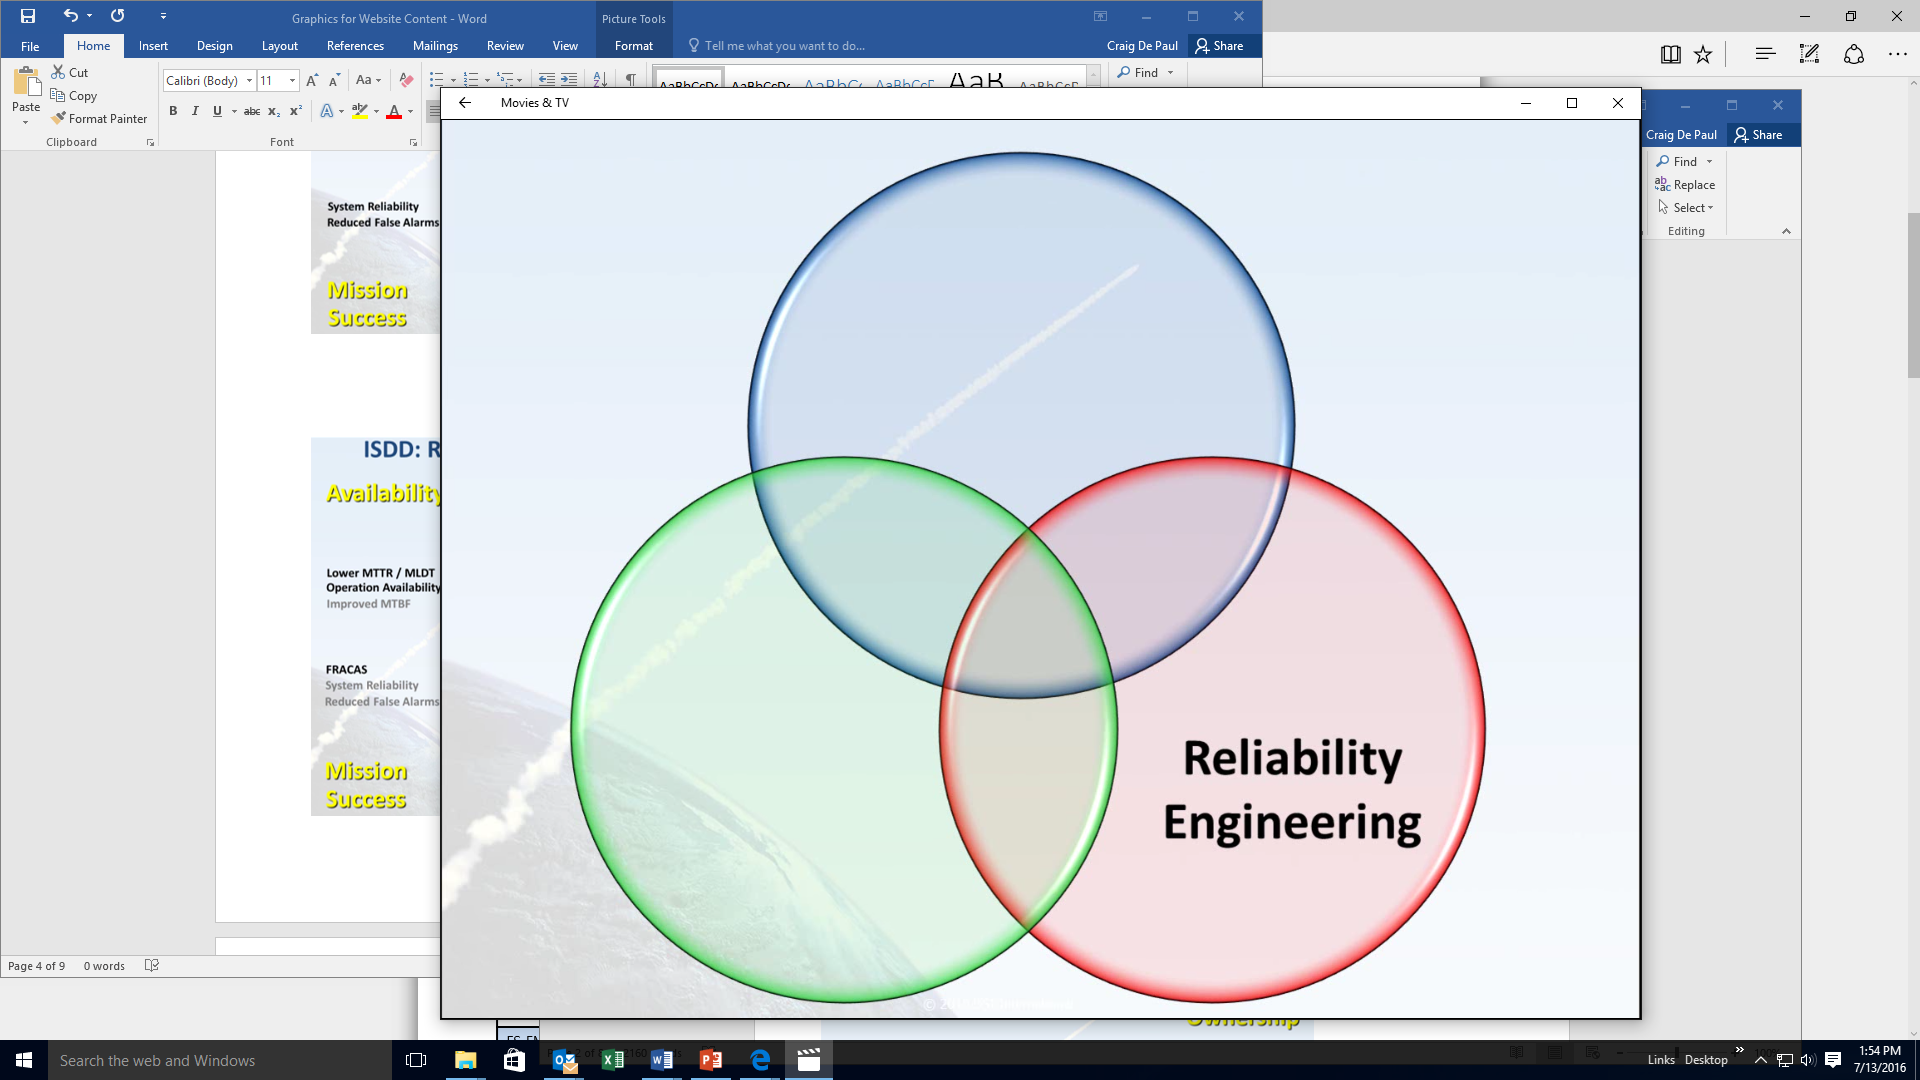Switch to the References tab

(x=355, y=46)
